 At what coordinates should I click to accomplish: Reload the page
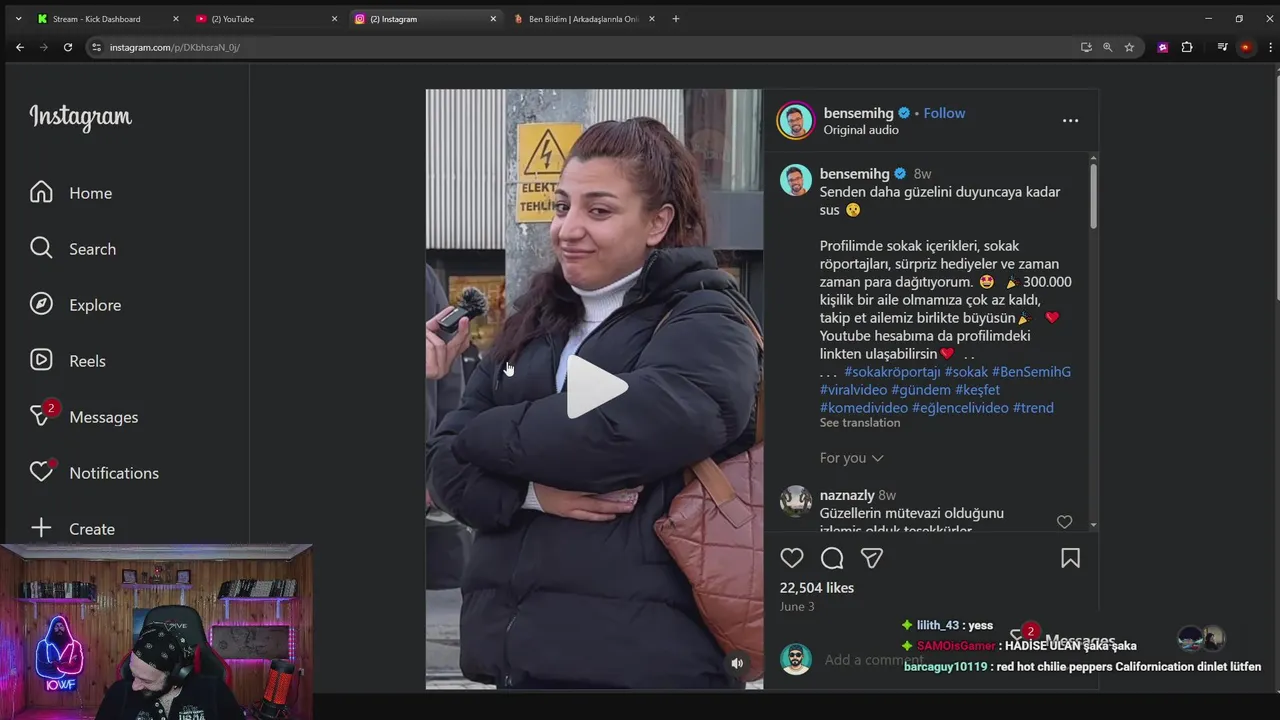(x=68, y=47)
